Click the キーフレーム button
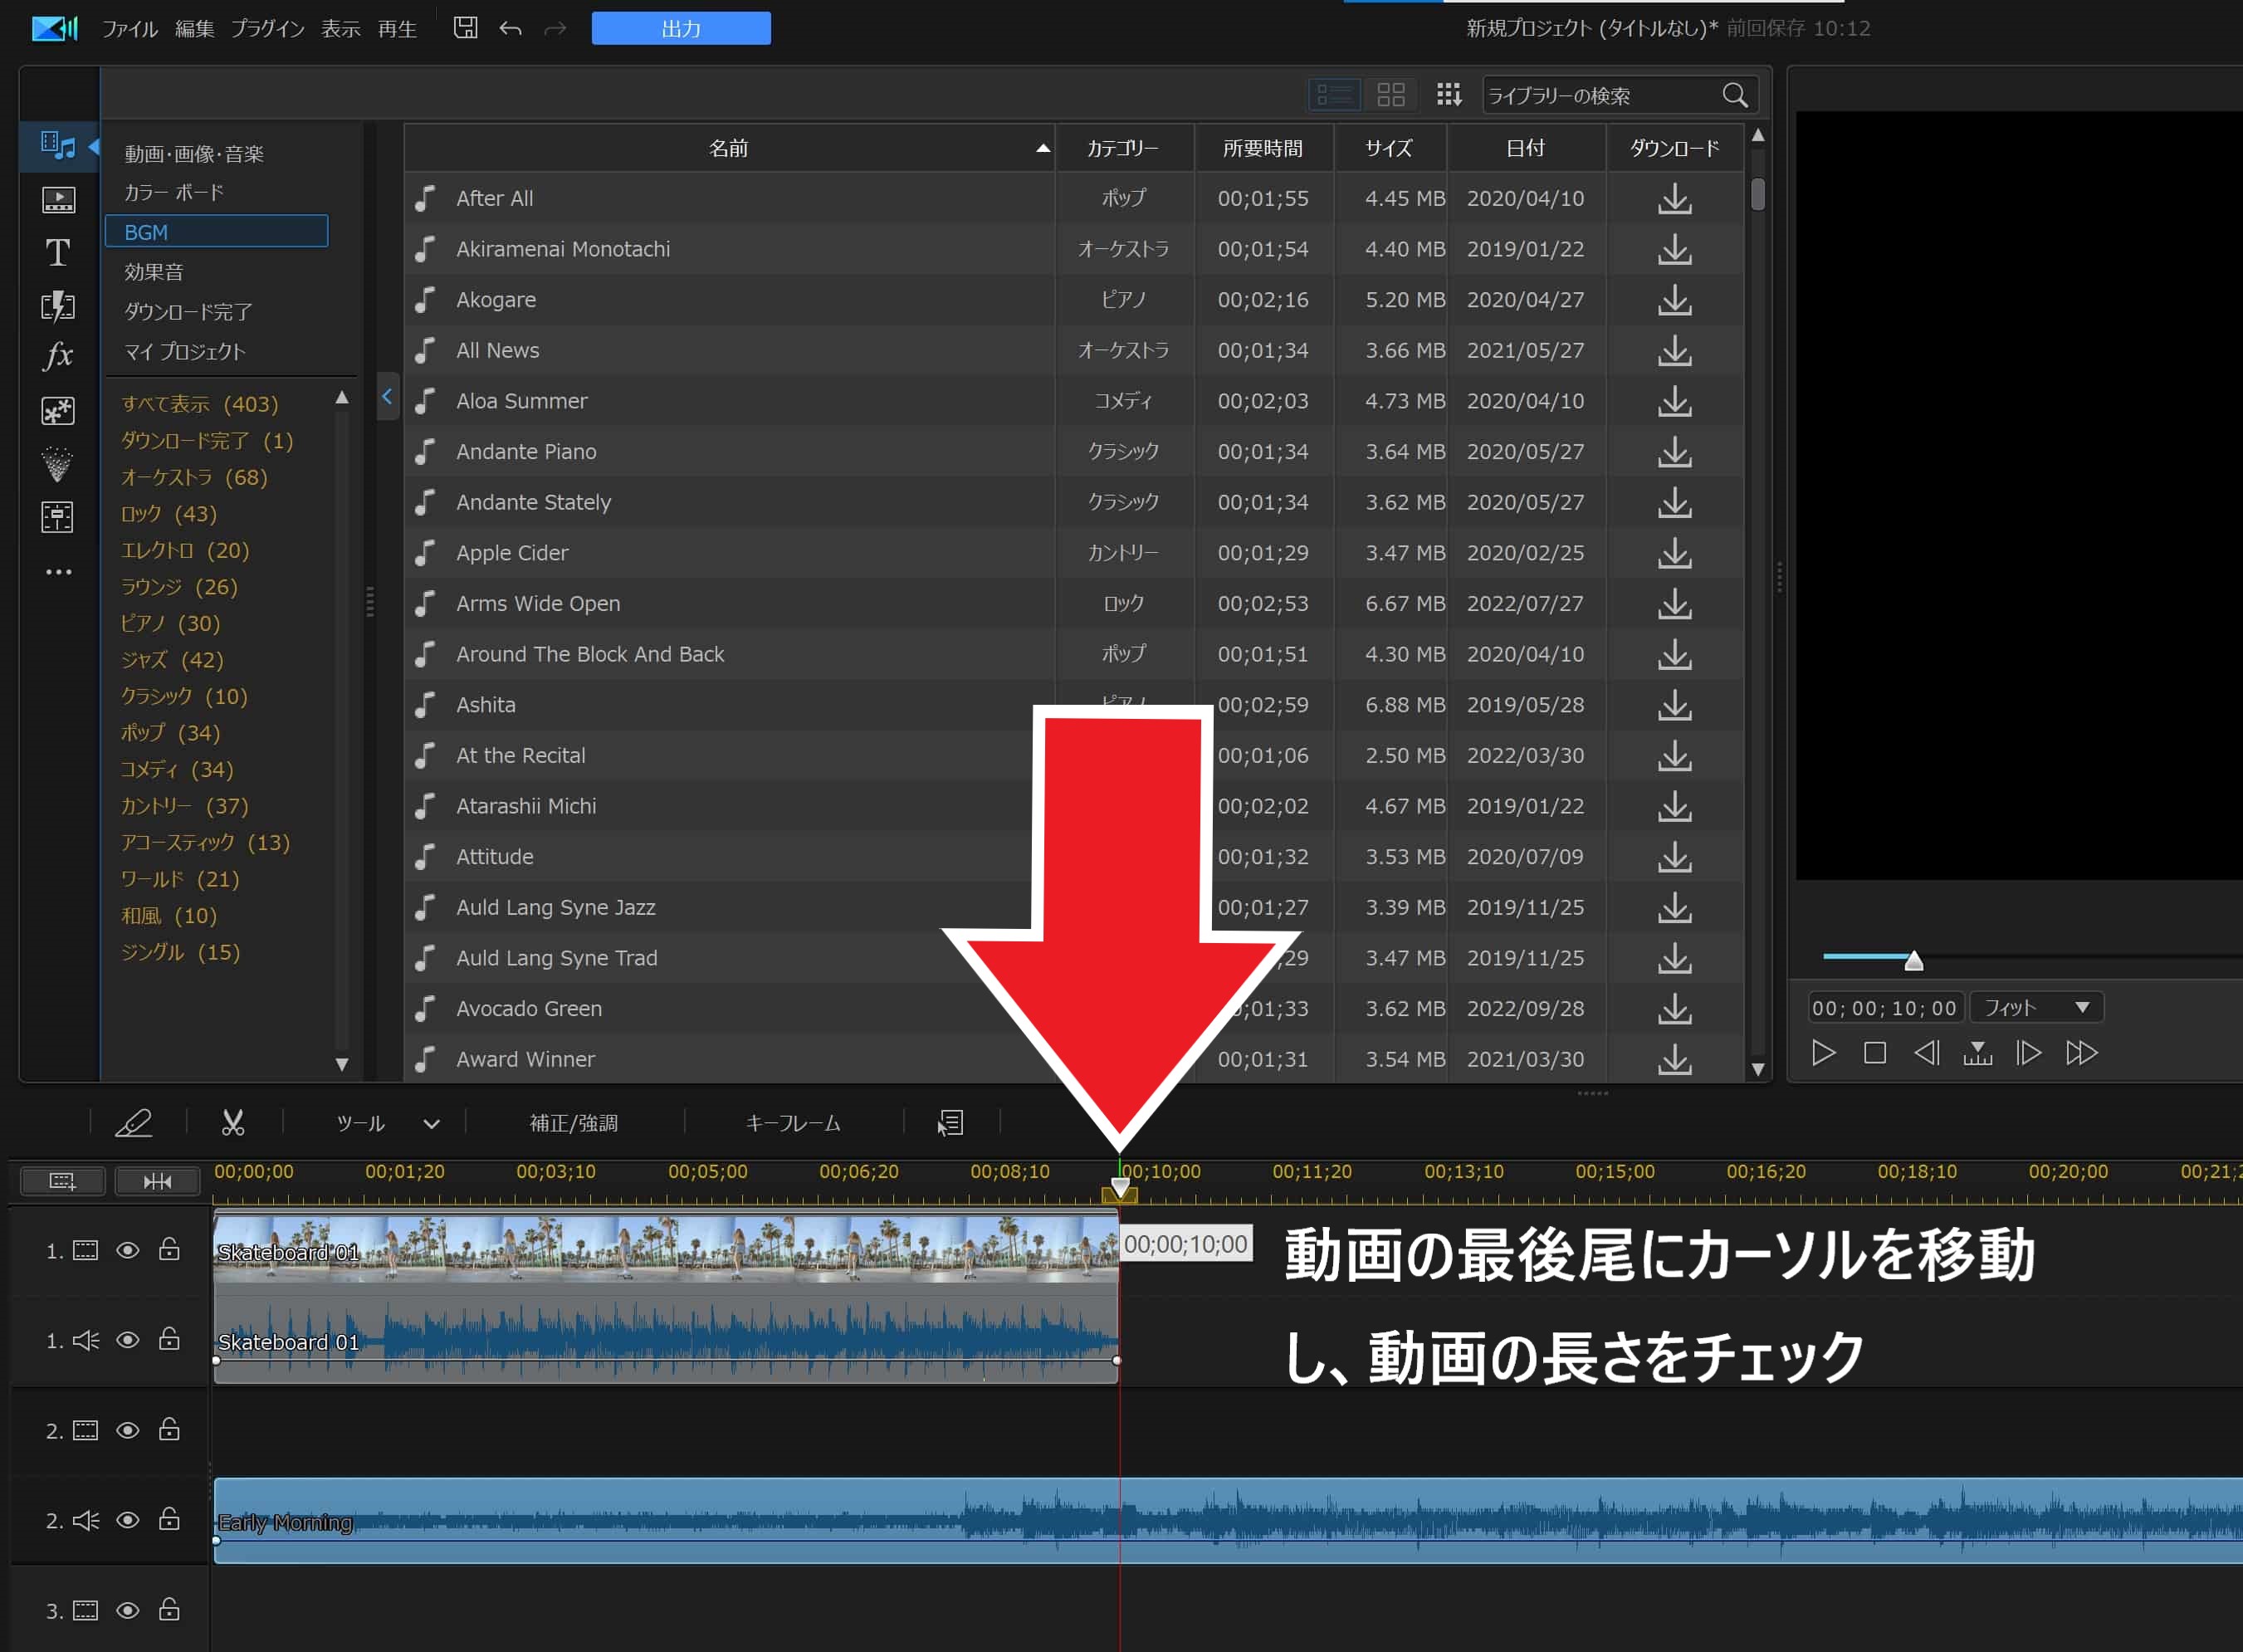Screen dimensions: 2243x1652 coord(793,1123)
